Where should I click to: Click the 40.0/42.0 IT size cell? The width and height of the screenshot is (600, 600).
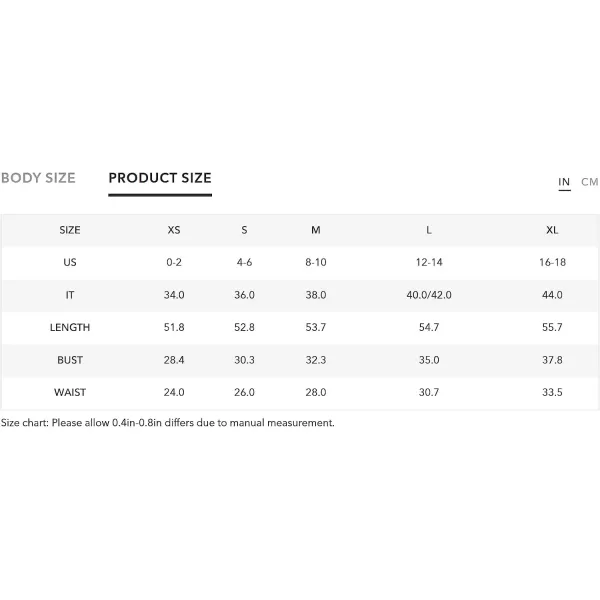pyautogui.click(x=429, y=295)
